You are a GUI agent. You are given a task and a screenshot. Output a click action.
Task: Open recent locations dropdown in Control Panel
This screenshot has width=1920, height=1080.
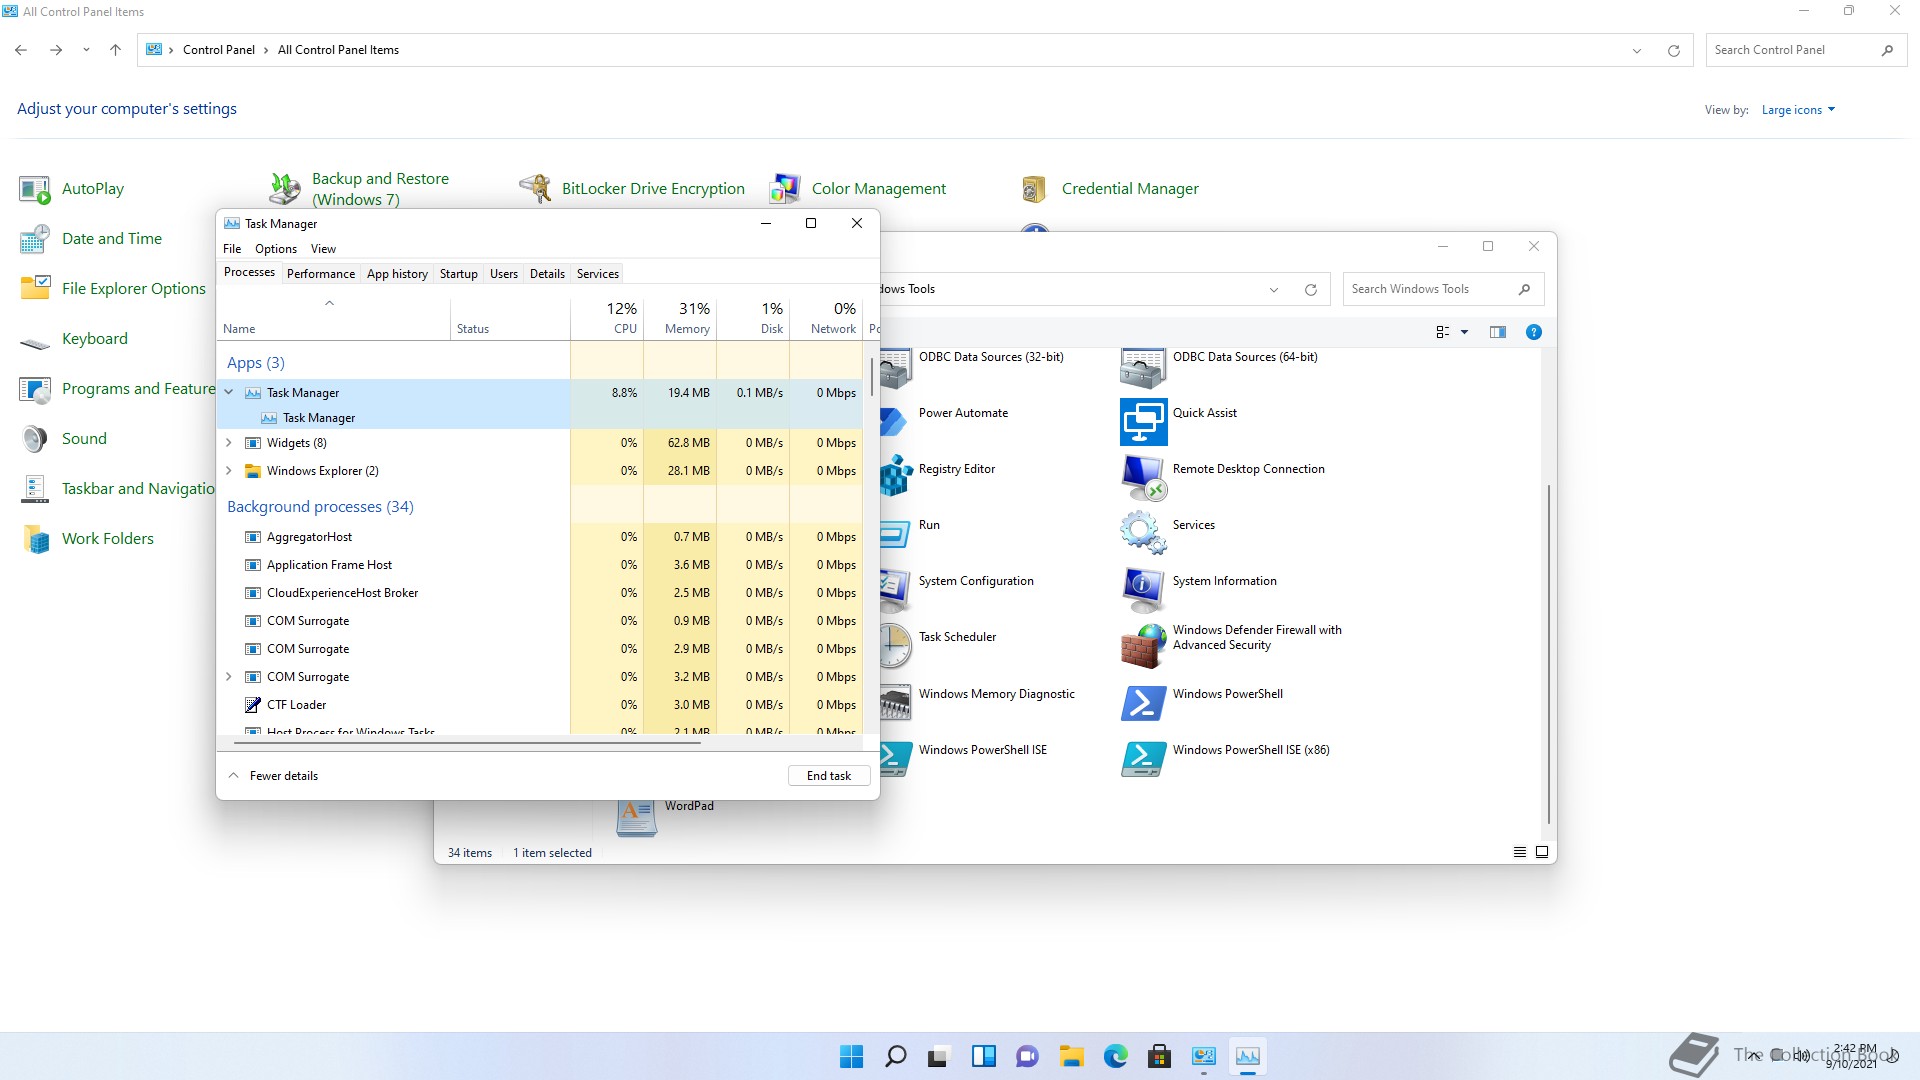click(x=86, y=50)
